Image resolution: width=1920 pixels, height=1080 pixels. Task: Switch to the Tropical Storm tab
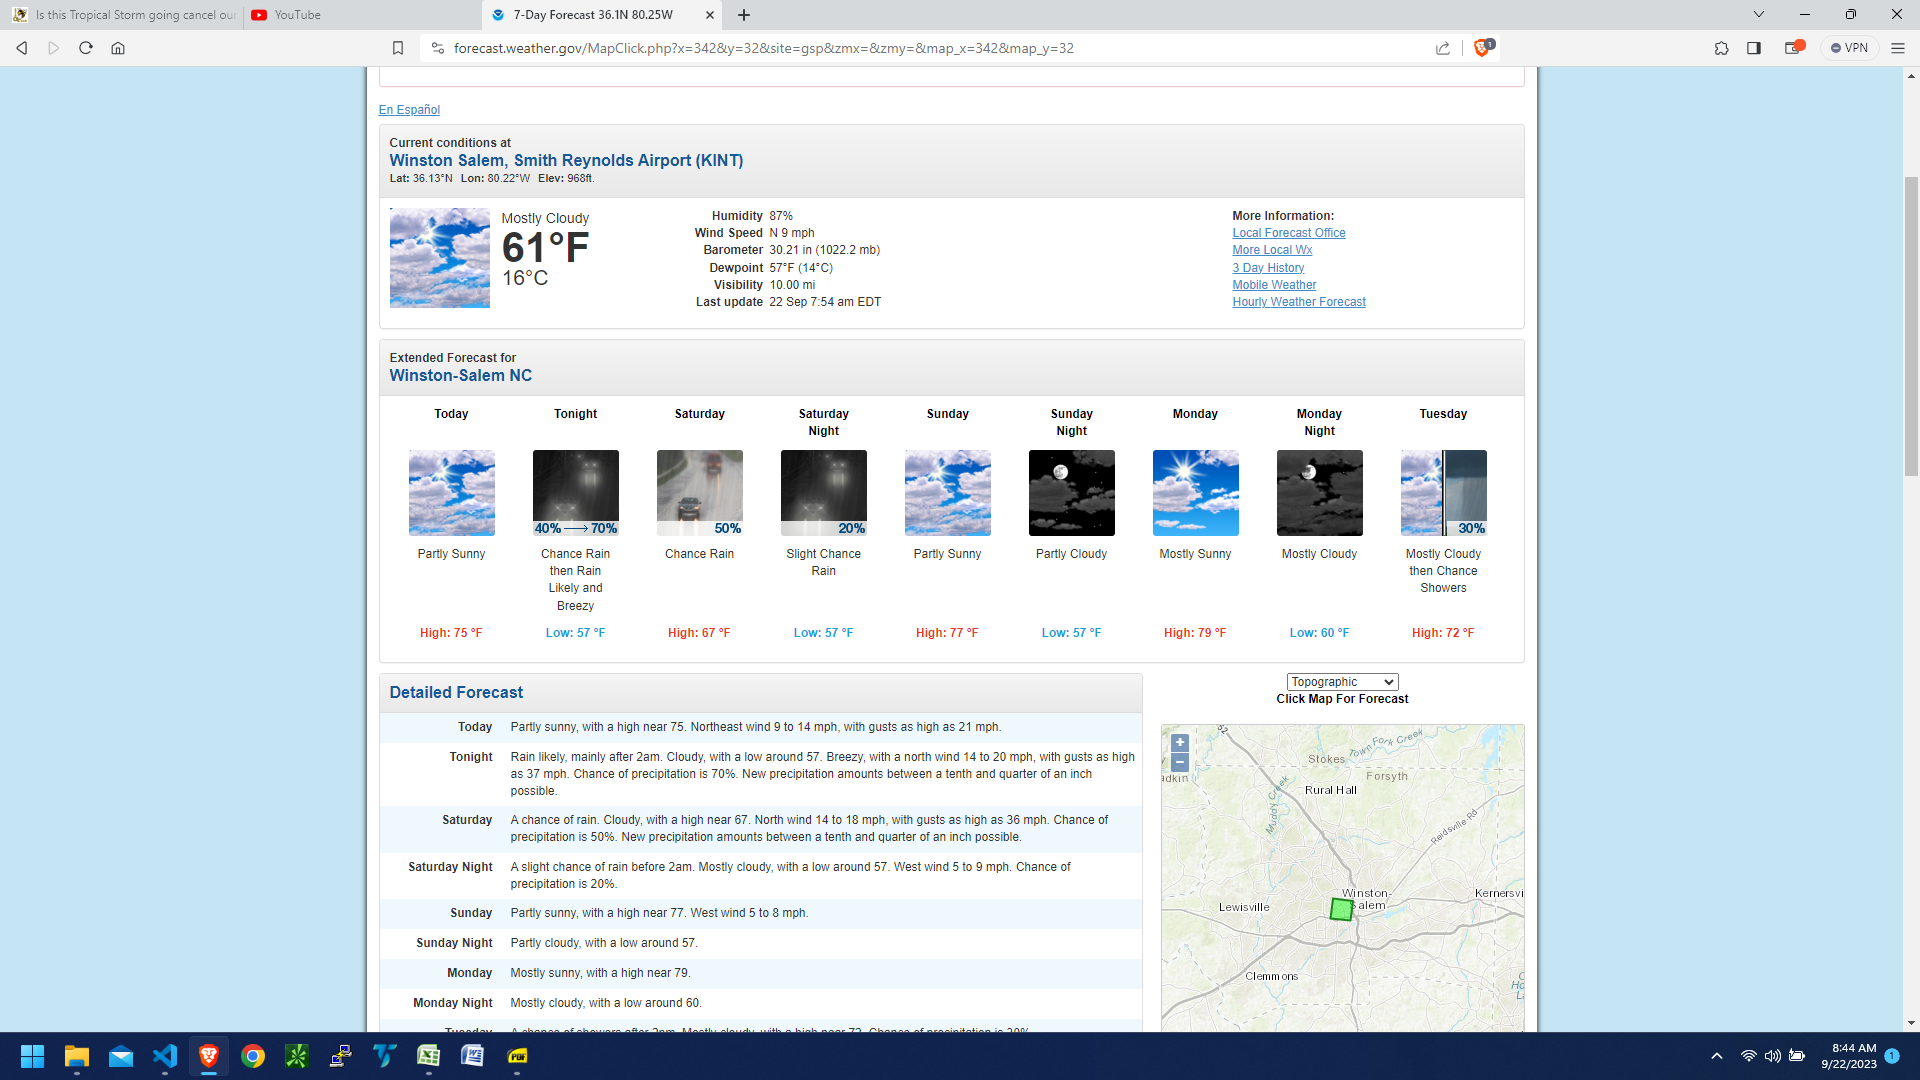(x=123, y=15)
